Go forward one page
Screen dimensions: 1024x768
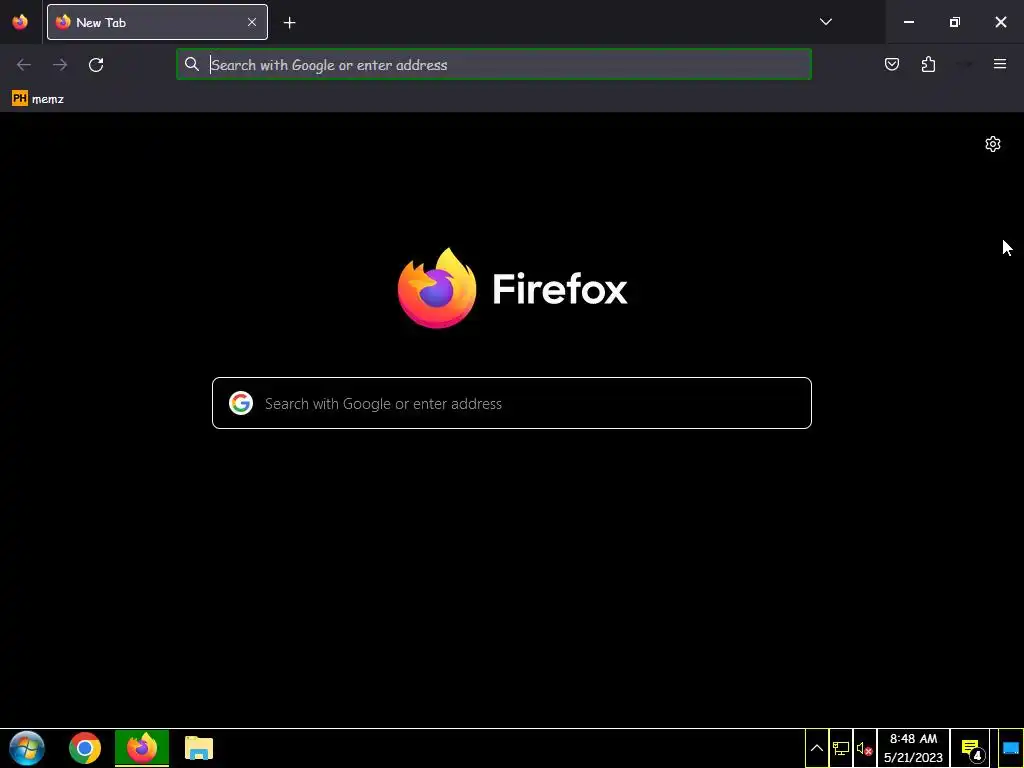[60, 65]
